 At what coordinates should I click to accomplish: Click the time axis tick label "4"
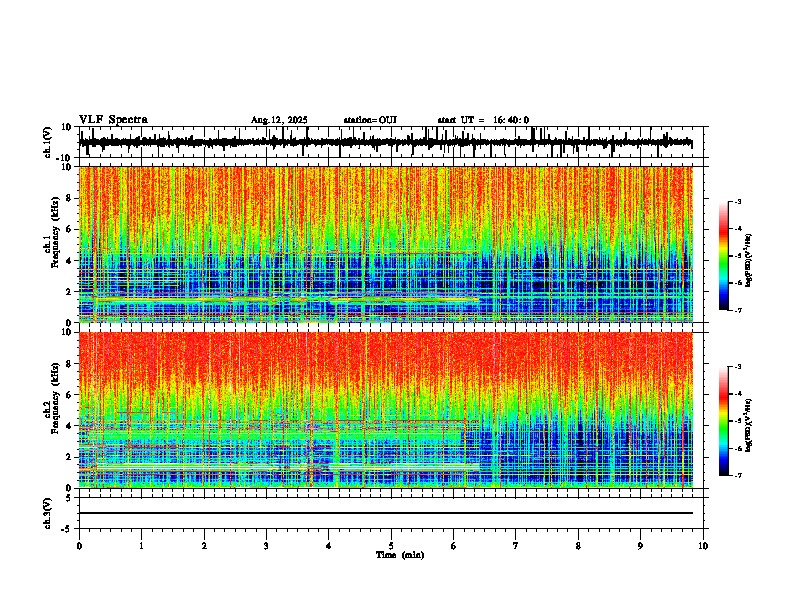329,546
